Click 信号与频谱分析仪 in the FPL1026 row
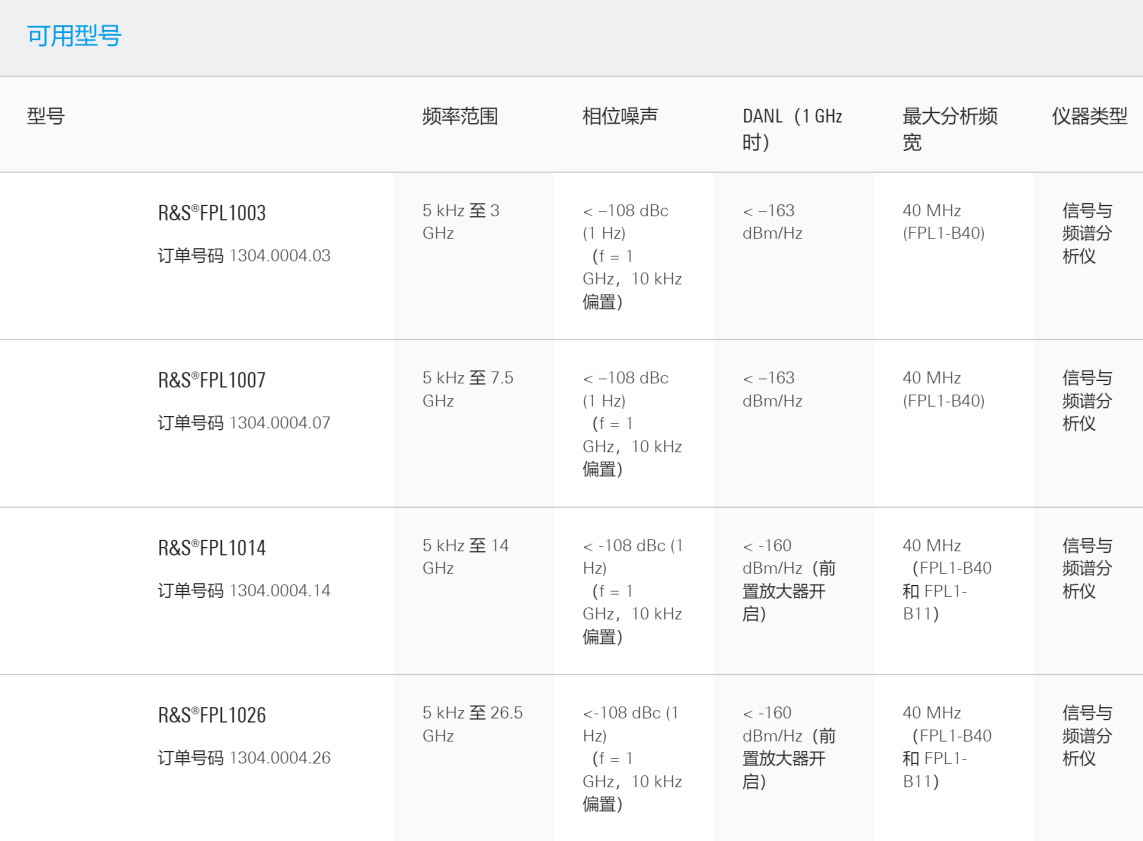 pos(1087,735)
